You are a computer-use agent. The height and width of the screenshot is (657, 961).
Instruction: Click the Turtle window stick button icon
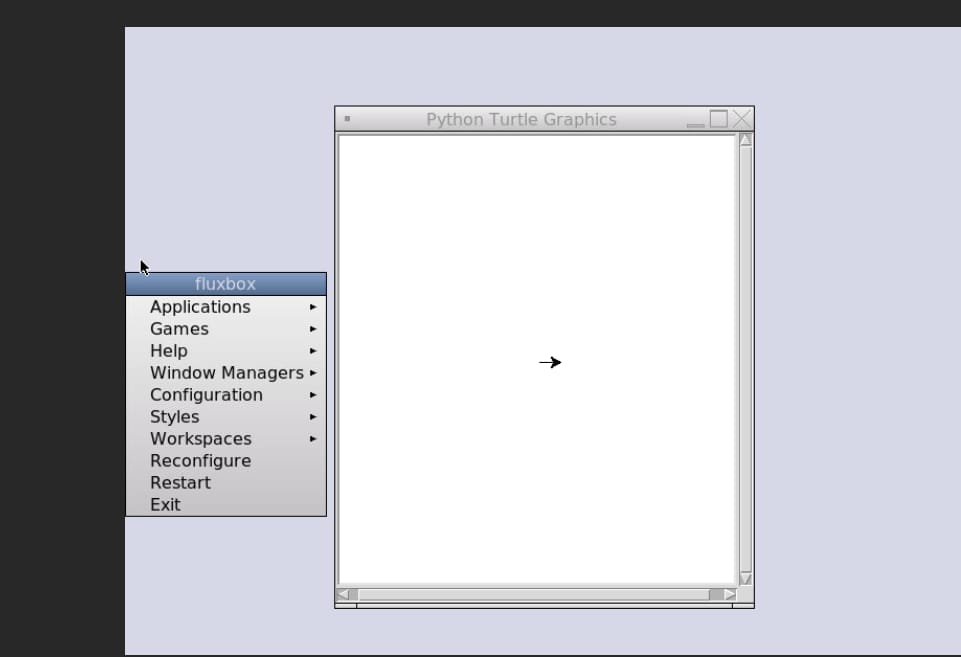(x=348, y=118)
